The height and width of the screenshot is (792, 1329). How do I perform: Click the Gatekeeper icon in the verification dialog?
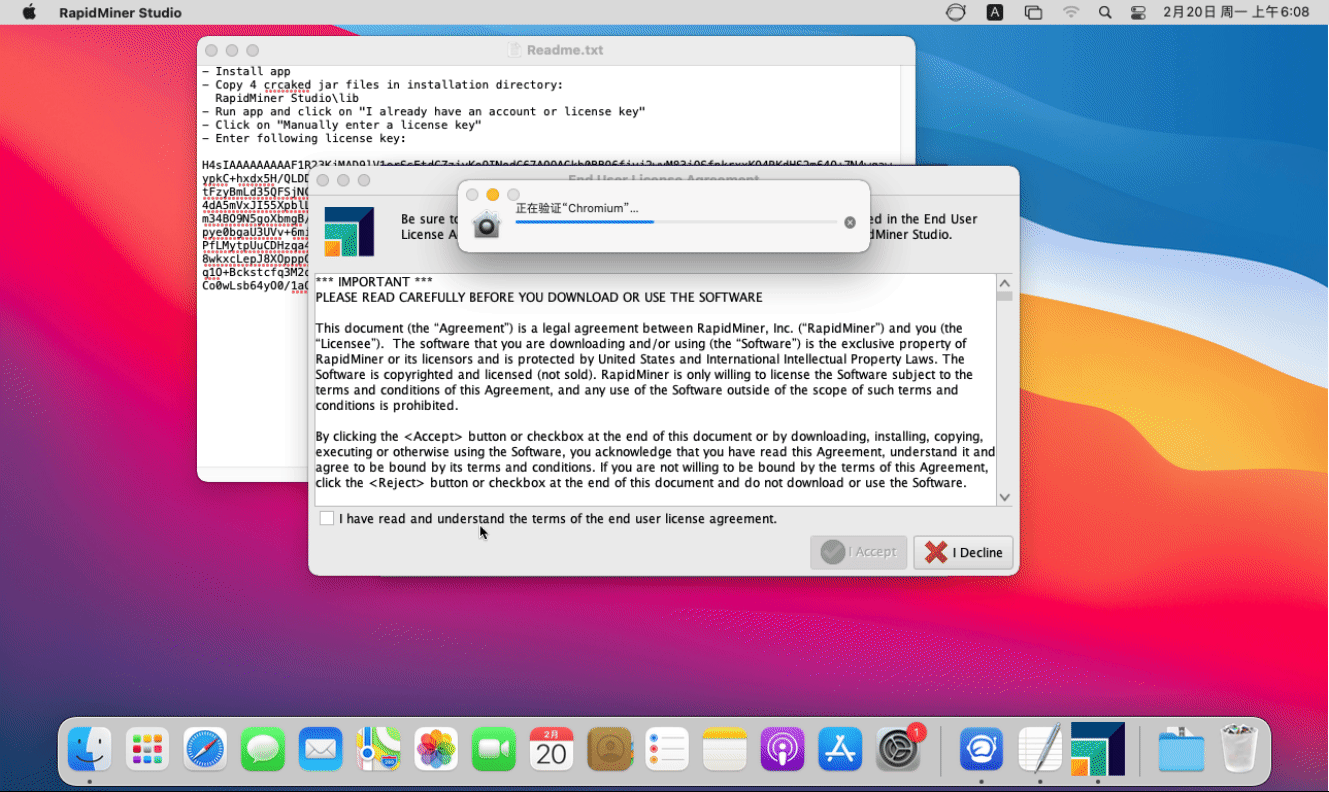pos(487,225)
